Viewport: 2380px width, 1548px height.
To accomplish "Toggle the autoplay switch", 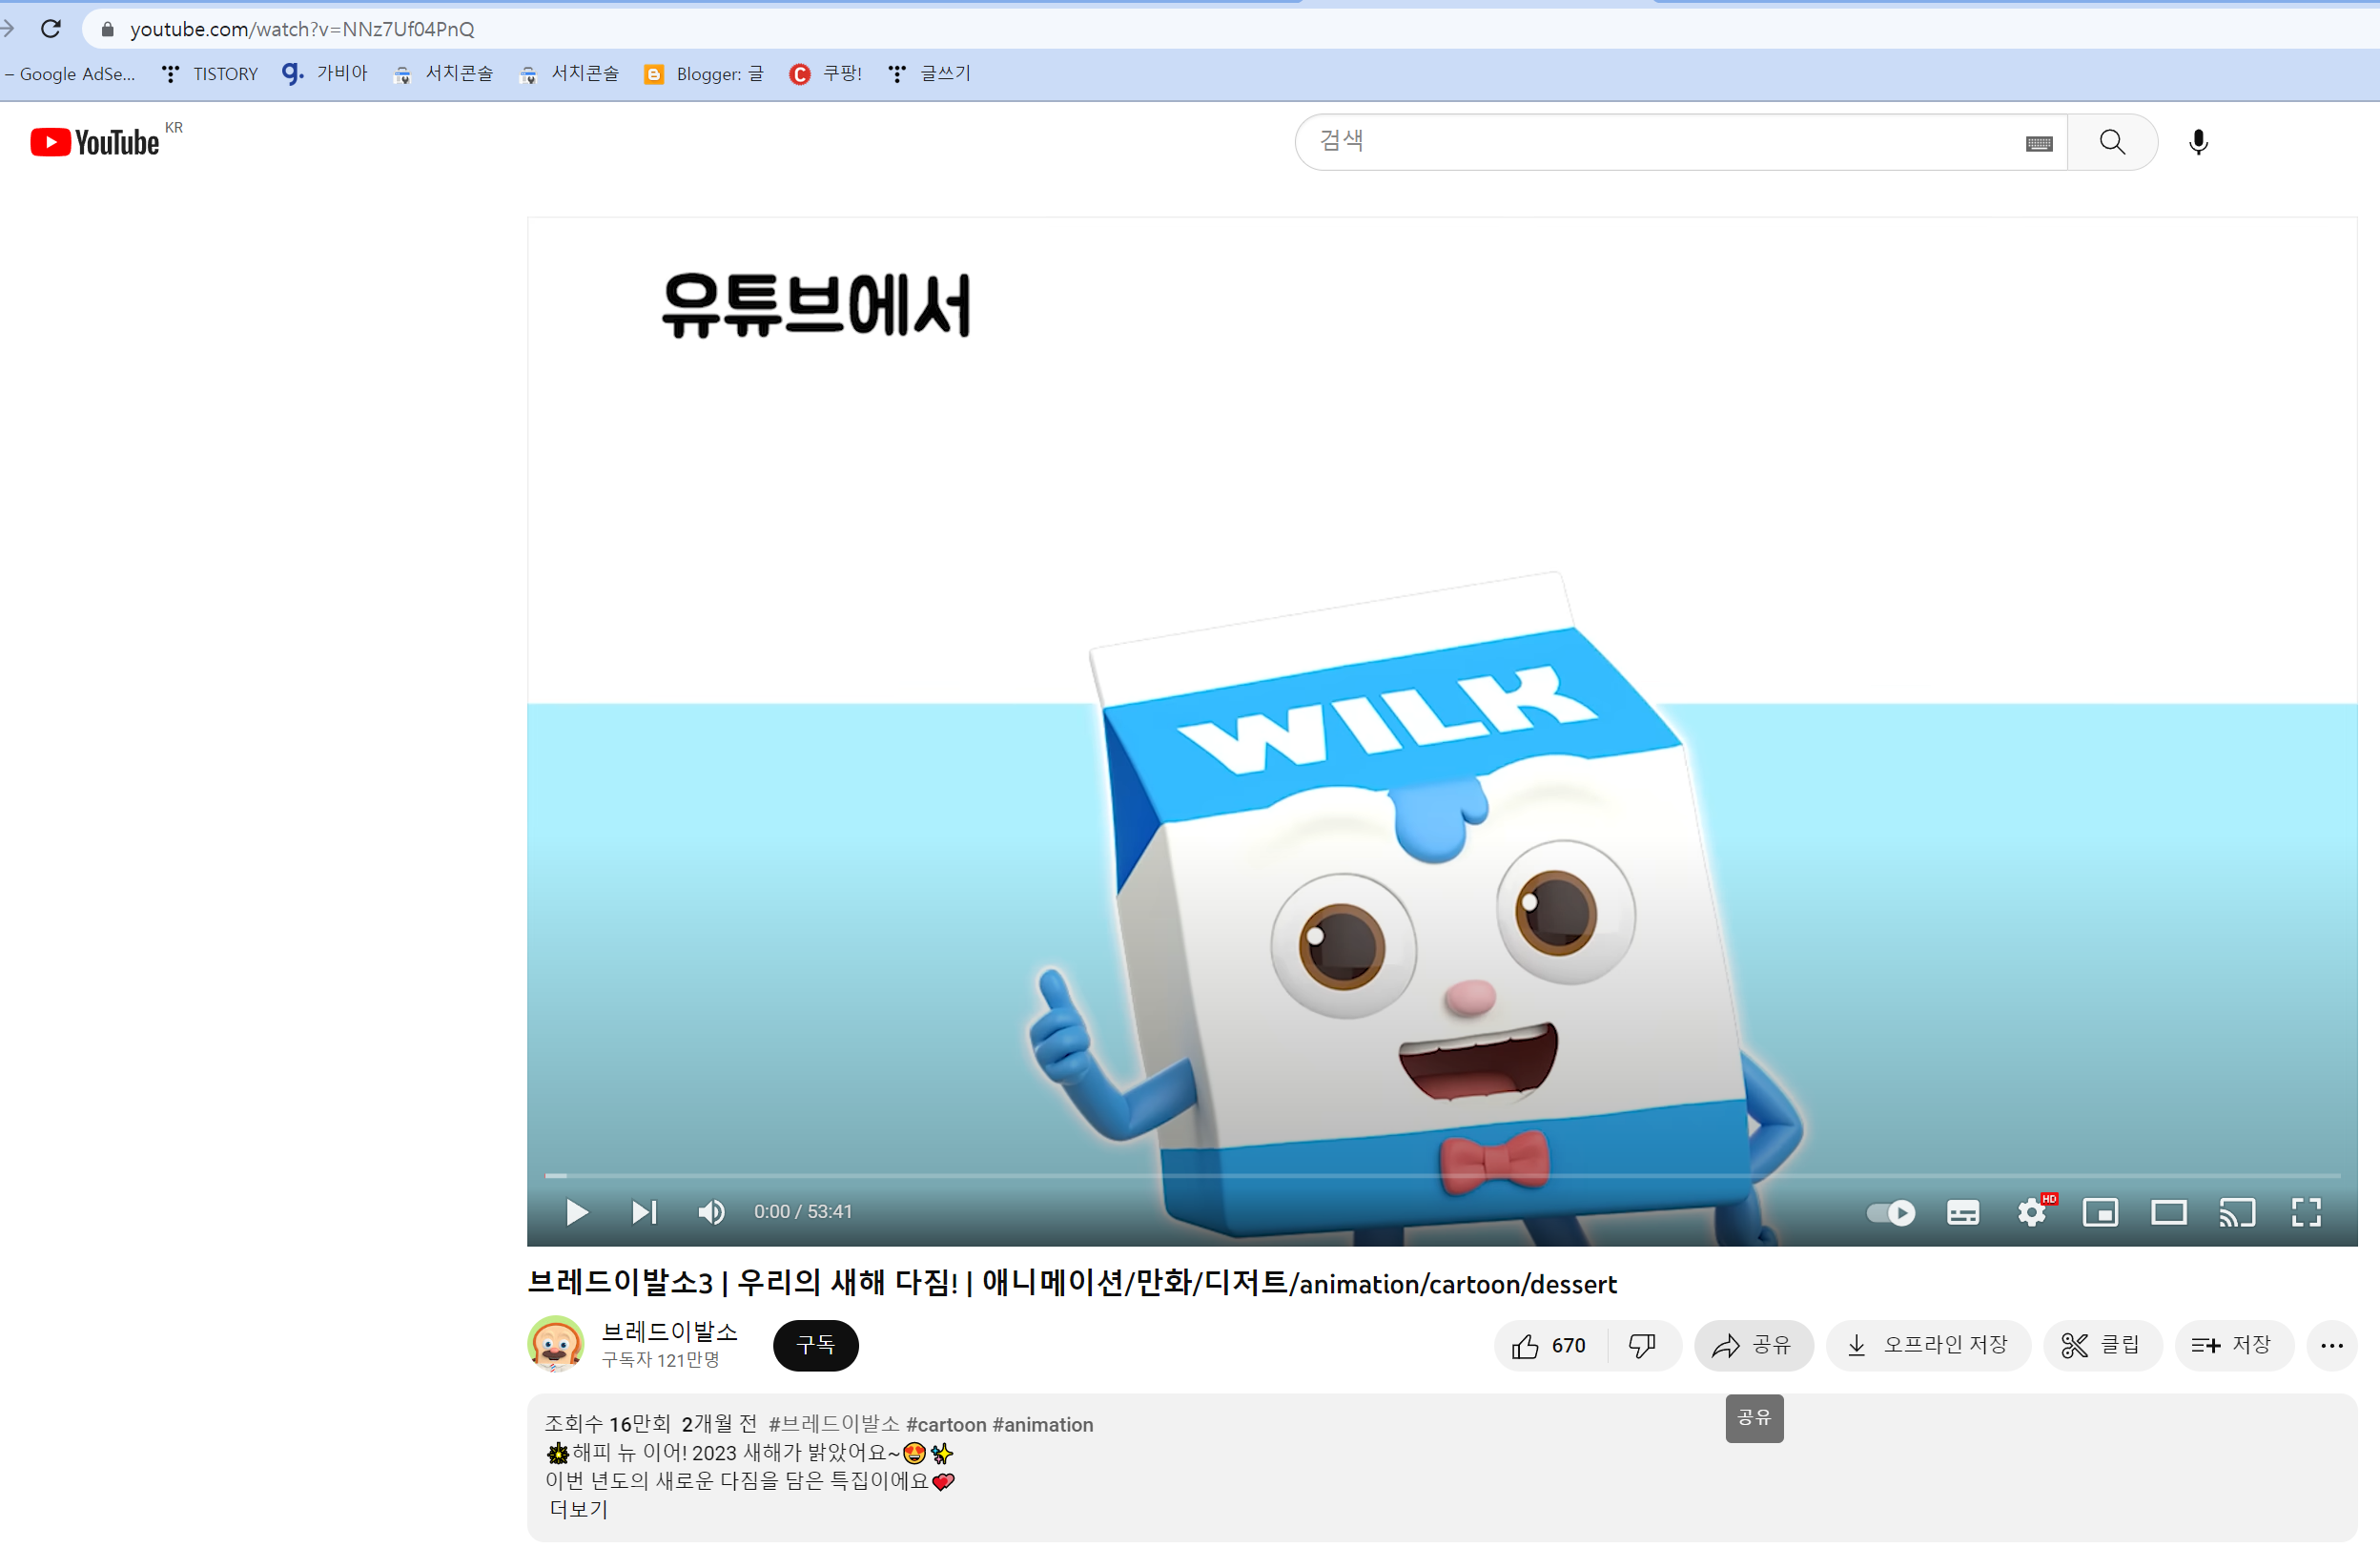I will click(1890, 1213).
